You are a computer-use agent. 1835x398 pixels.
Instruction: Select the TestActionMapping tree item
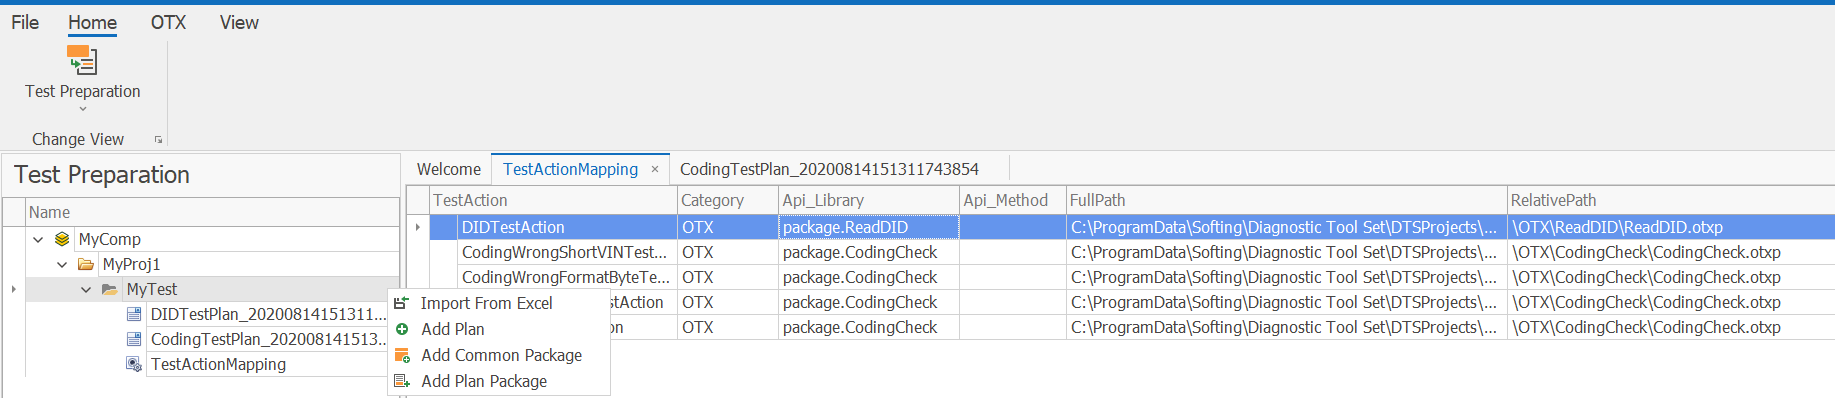pos(218,364)
